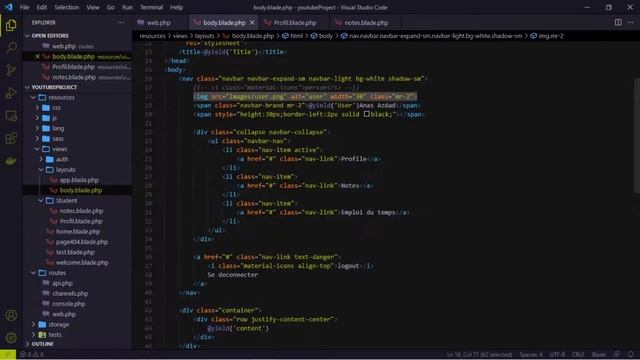This screenshot has height=360, width=640.
Task: Click the html breadcrumb segment
Action: (x=293, y=36)
